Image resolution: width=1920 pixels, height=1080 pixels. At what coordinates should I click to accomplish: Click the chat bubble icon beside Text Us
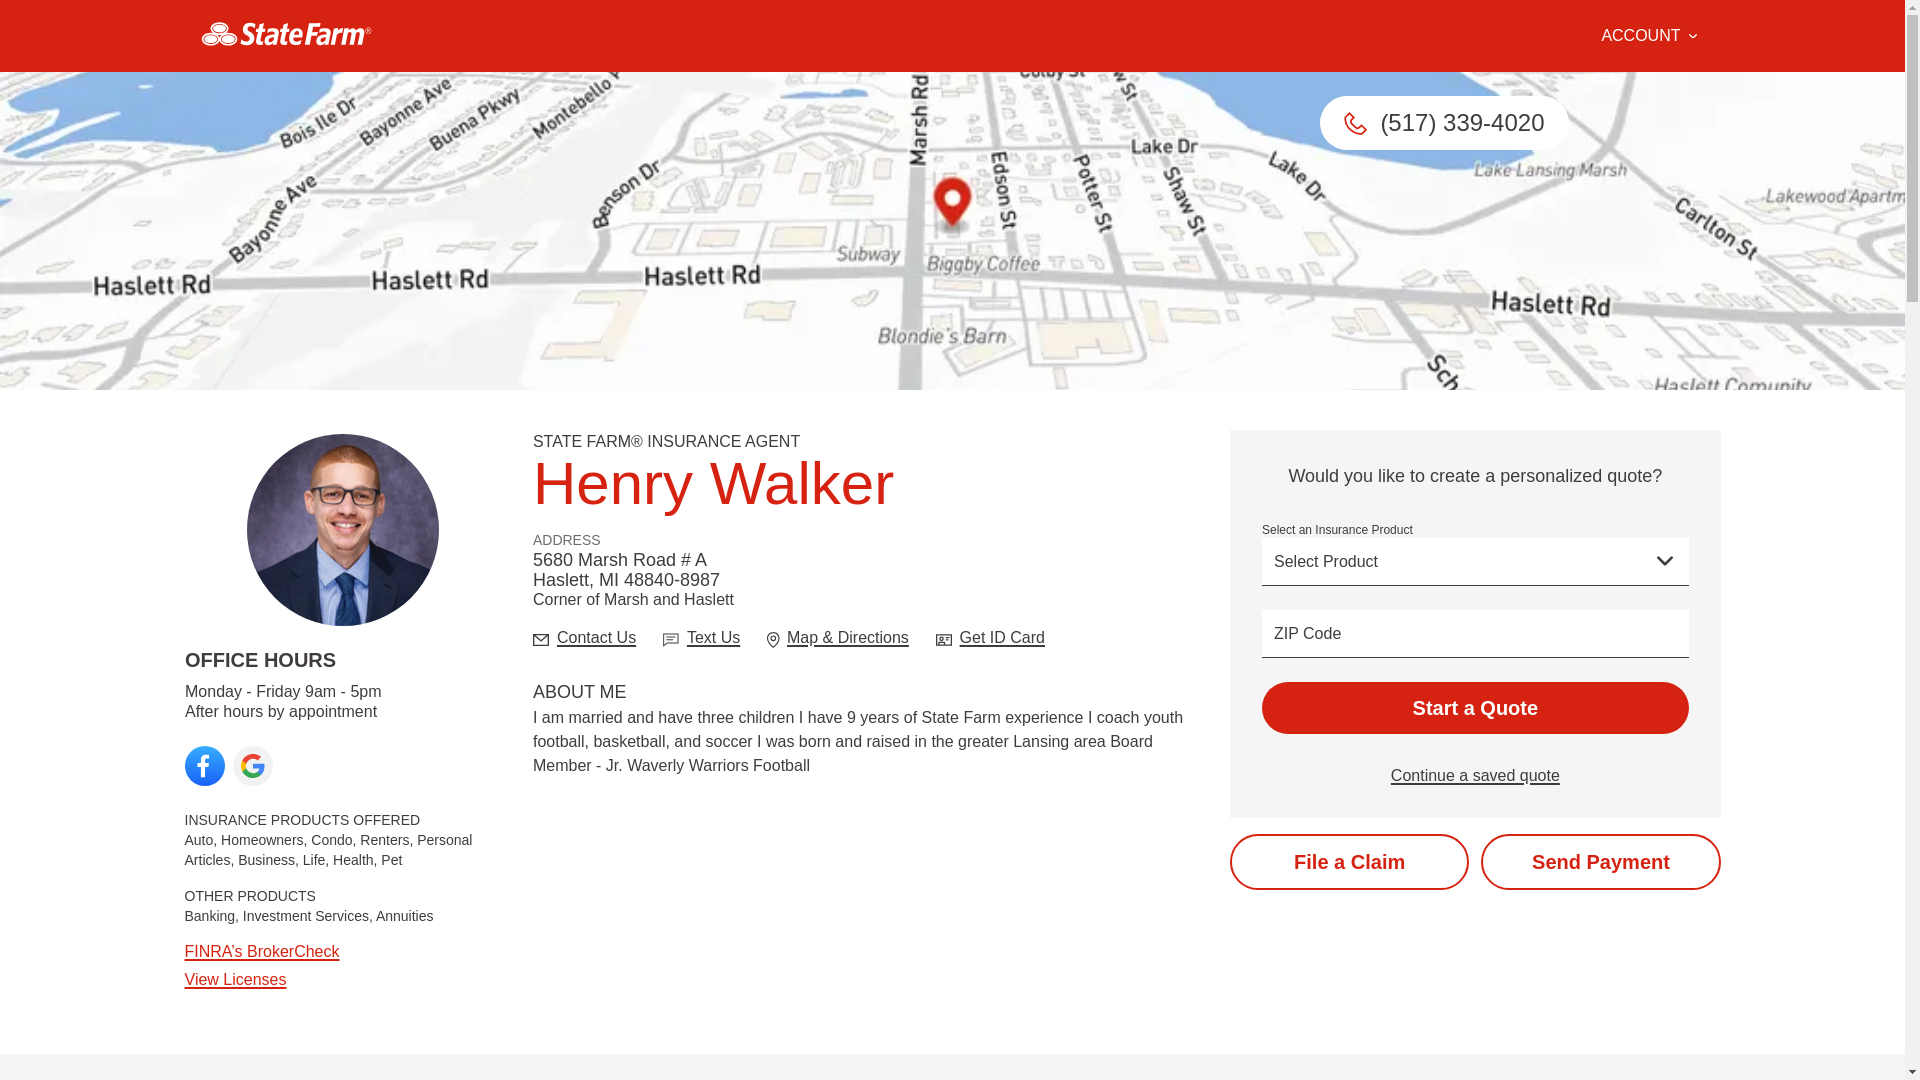tap(671, 640)
